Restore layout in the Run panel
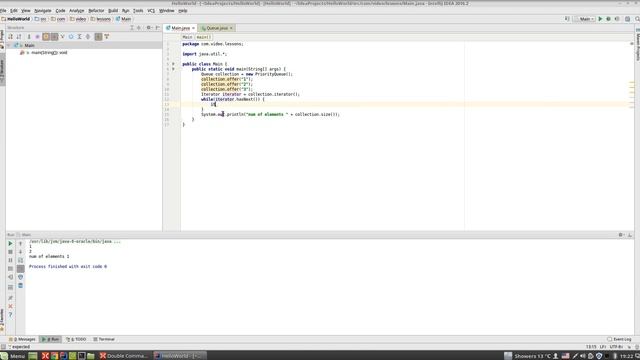 [10, 287]
